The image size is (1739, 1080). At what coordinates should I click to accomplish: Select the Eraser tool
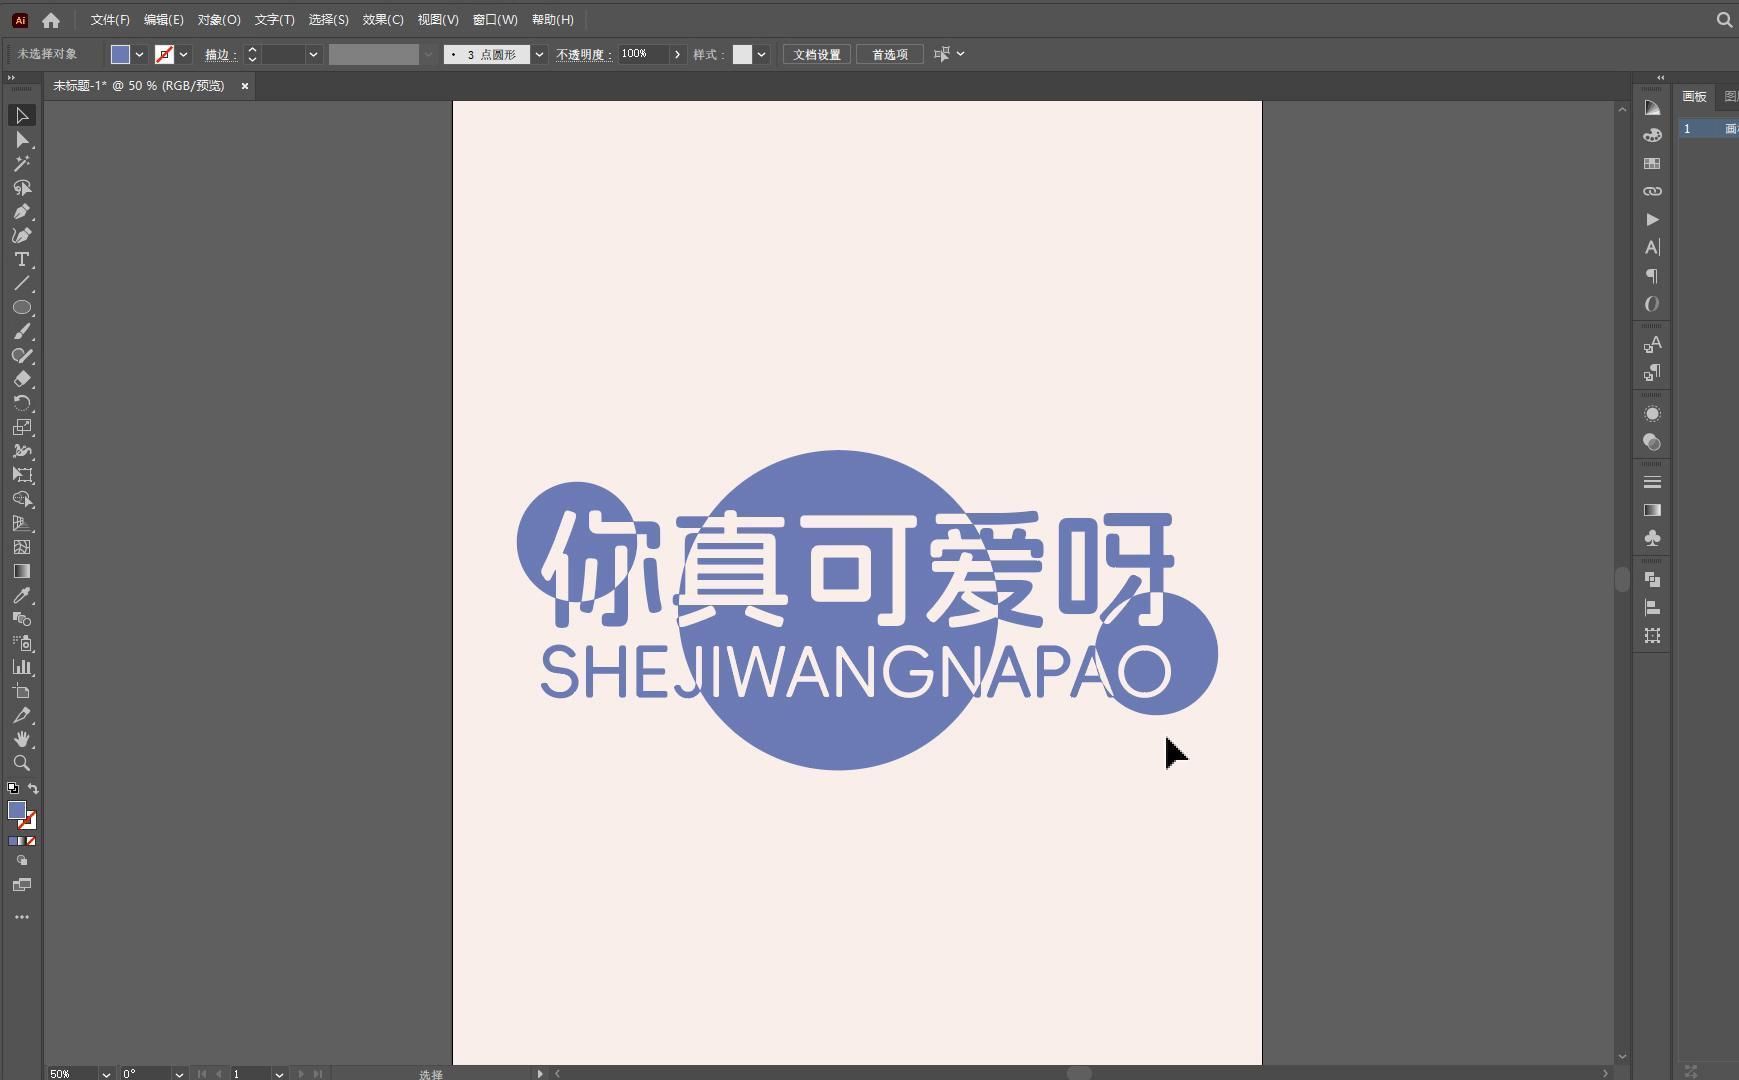point(21,380)
